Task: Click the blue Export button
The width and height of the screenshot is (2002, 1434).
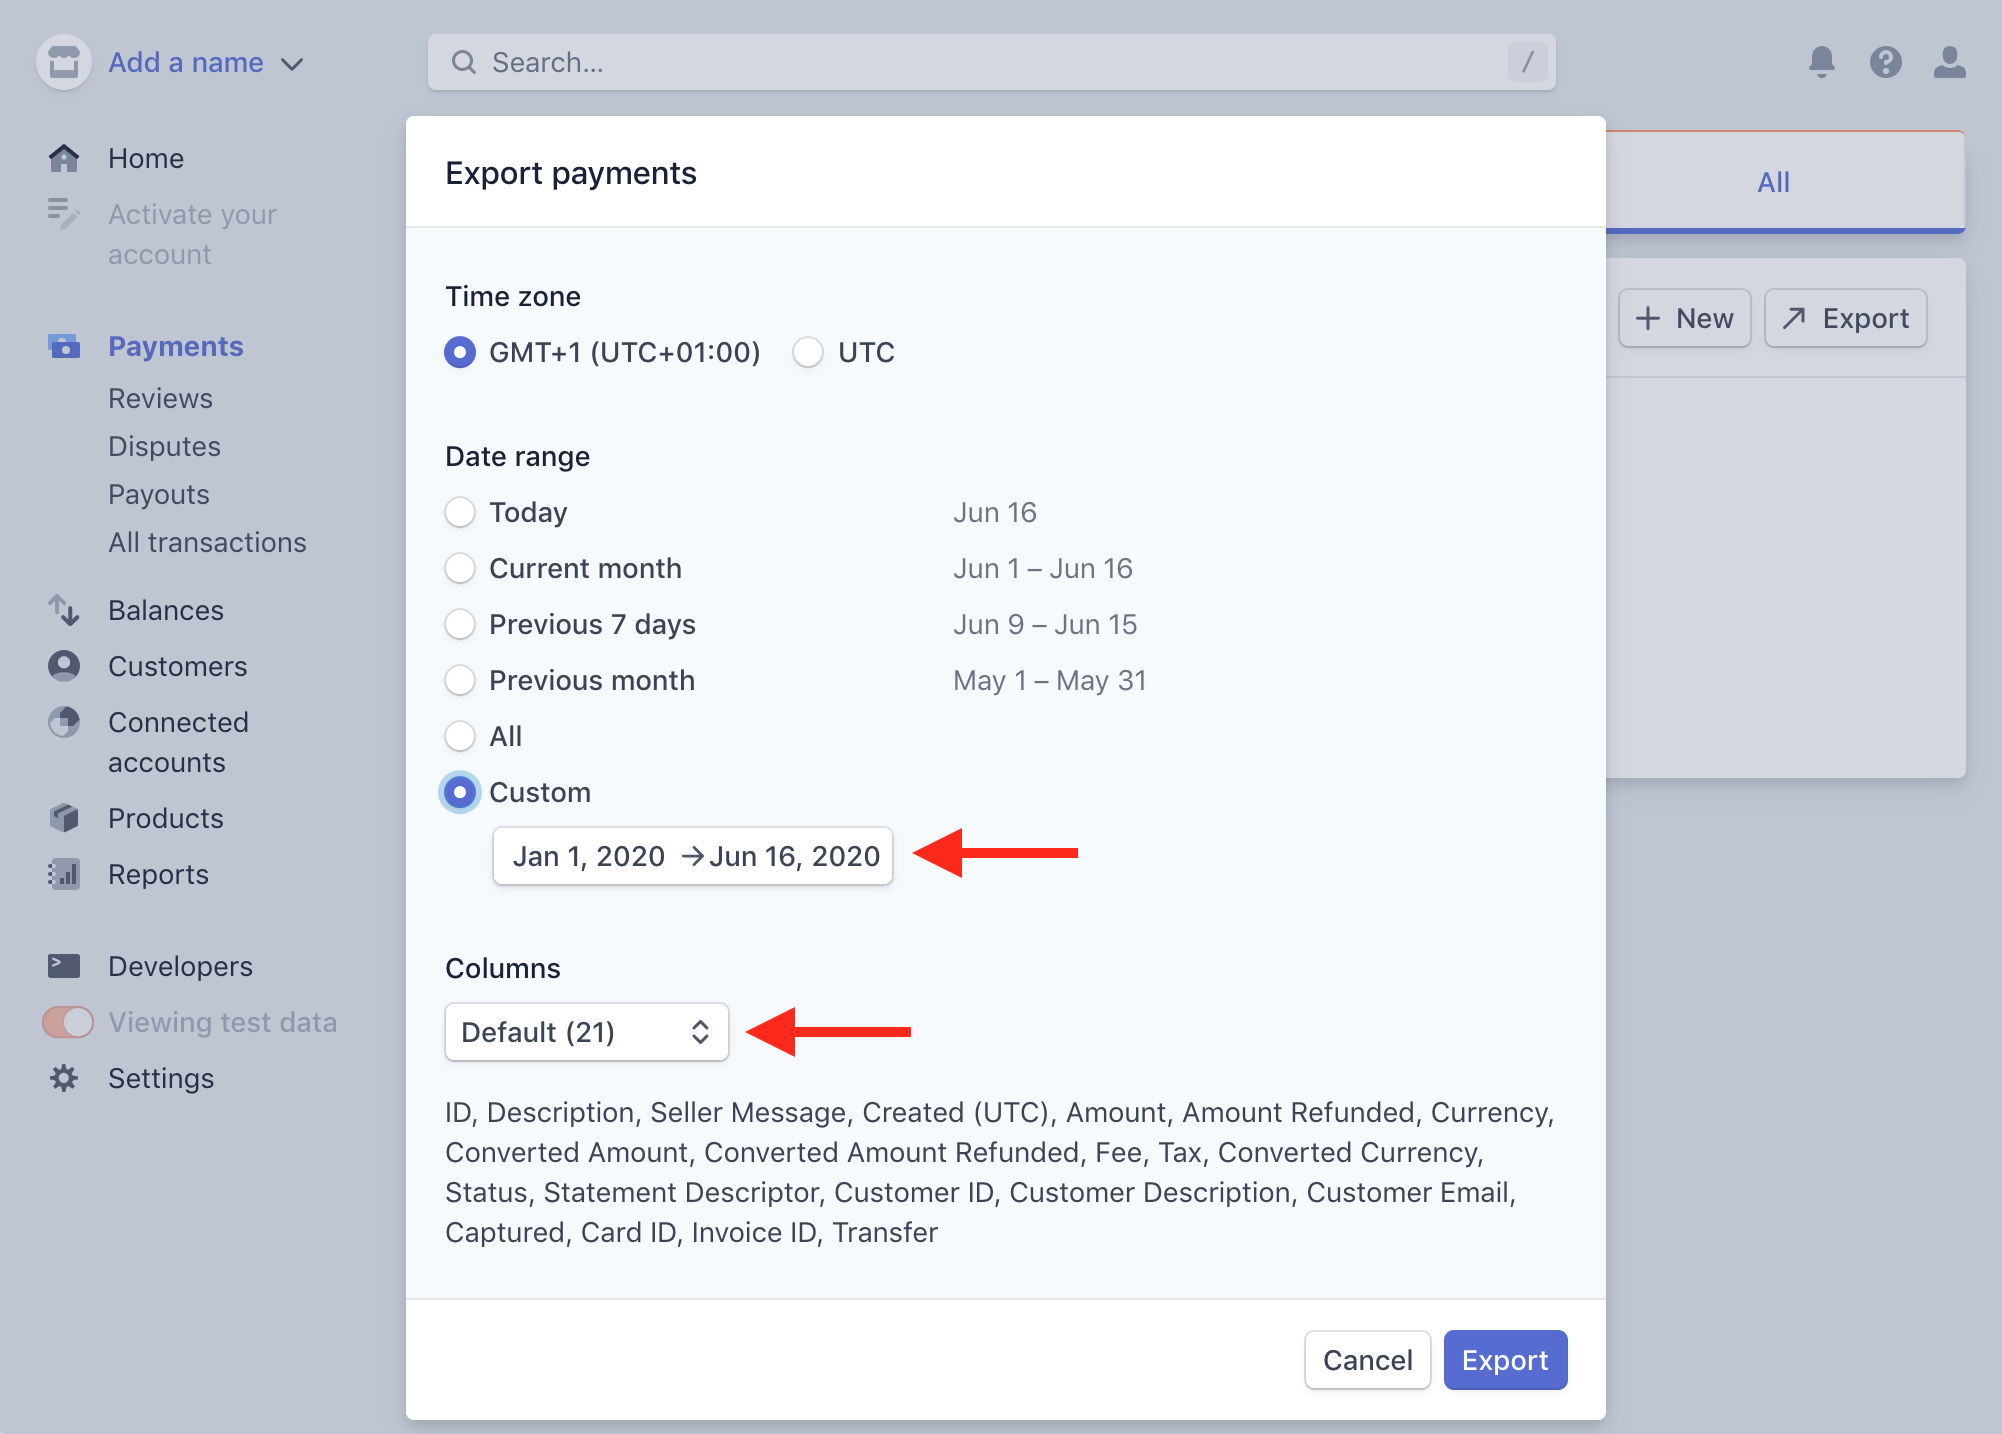Action: click(x=1504, y=1360)
